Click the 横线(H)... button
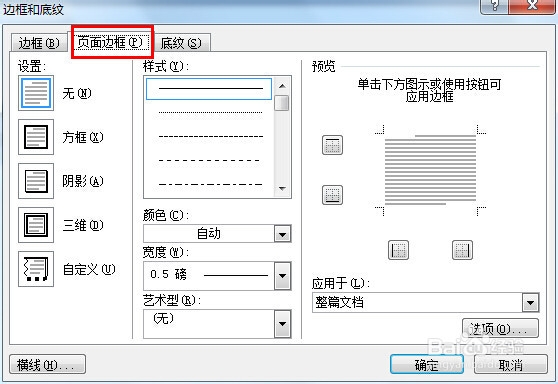Viewport: 558px width, 384px height. pyautogui.click(x=47, y=364)
